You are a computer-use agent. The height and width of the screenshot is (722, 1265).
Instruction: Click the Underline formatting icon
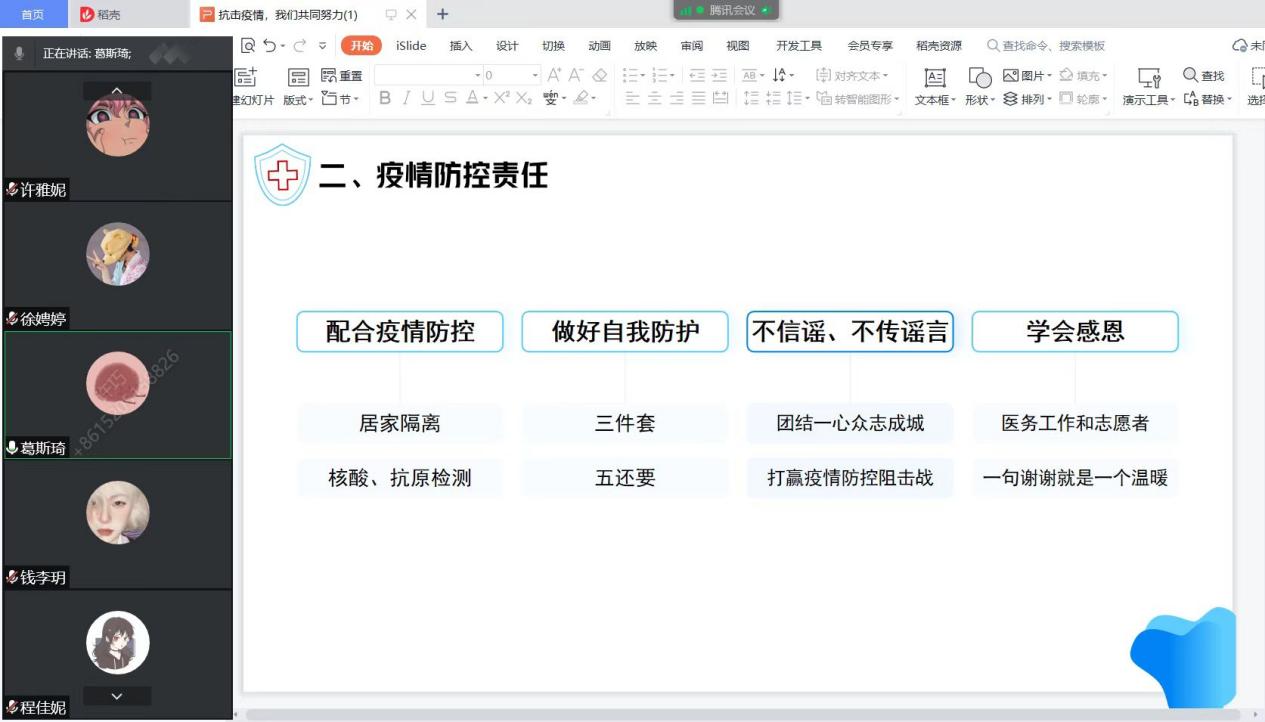[x=428, y=98]
